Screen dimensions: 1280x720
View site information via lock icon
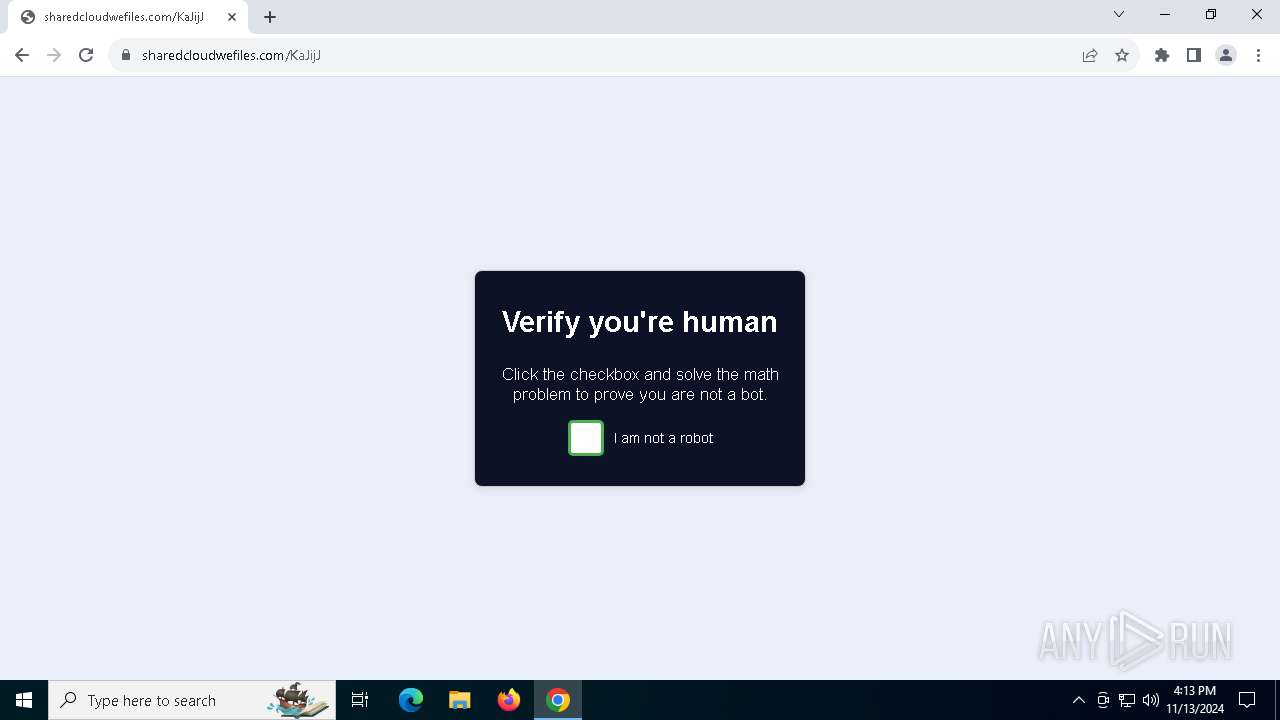tap(126, 55)
